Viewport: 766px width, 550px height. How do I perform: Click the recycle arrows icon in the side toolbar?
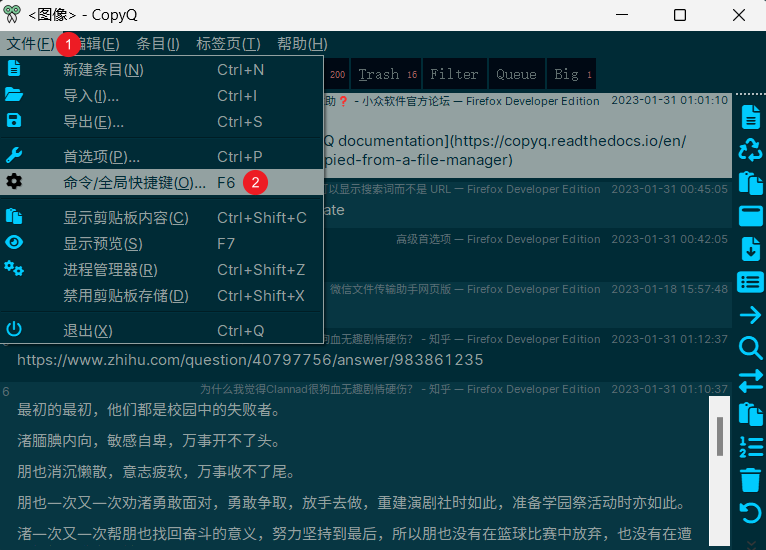pos(750,150)
